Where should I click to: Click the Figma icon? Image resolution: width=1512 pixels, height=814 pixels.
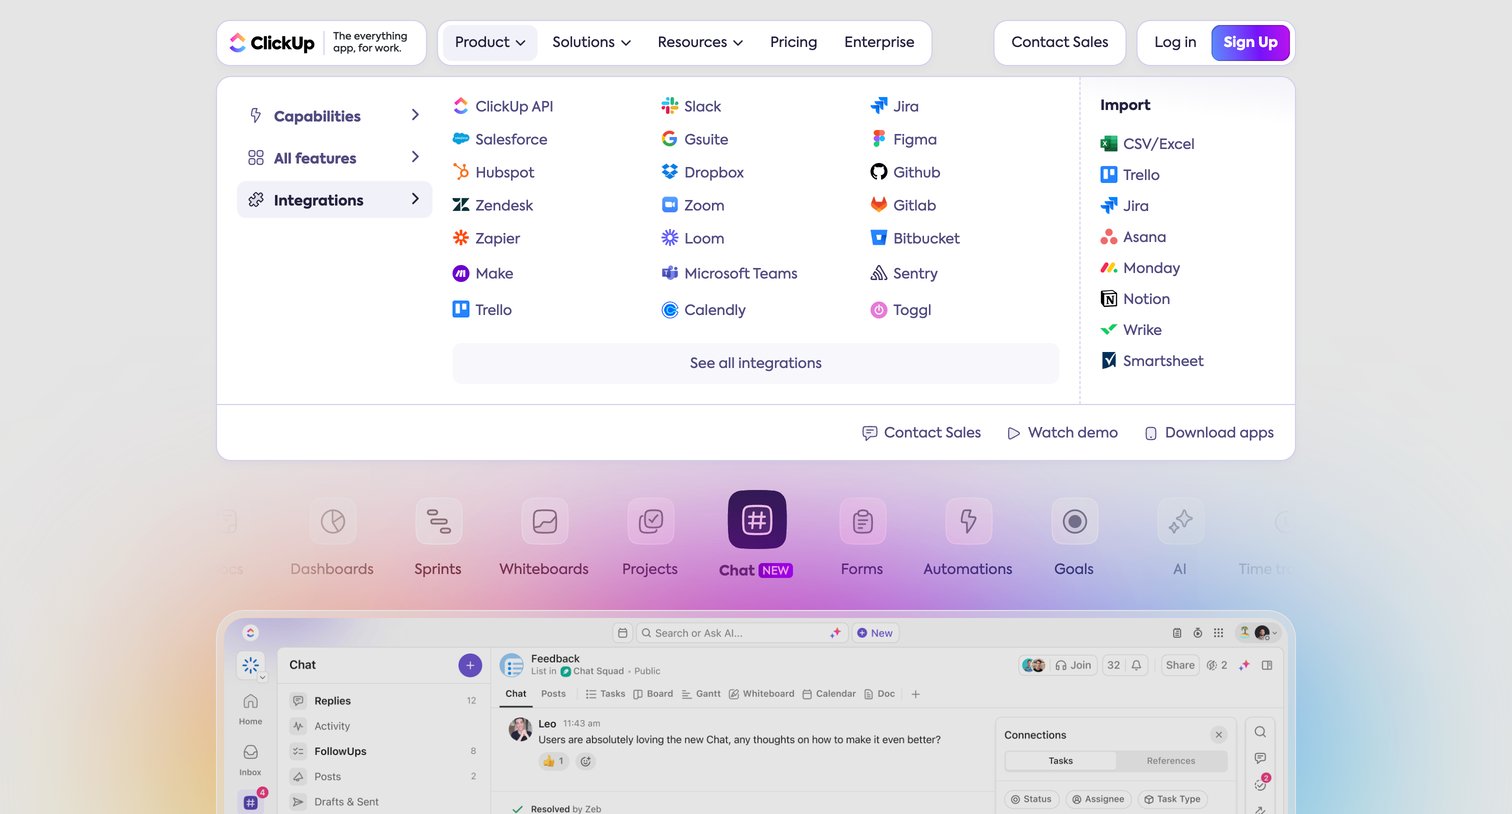(879, 139)
